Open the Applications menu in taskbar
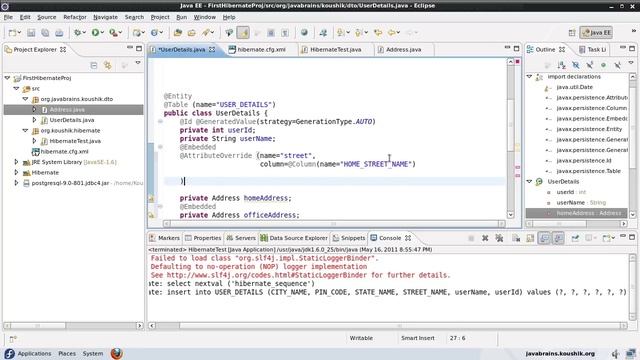640x360 pixels. coord(34,353)
